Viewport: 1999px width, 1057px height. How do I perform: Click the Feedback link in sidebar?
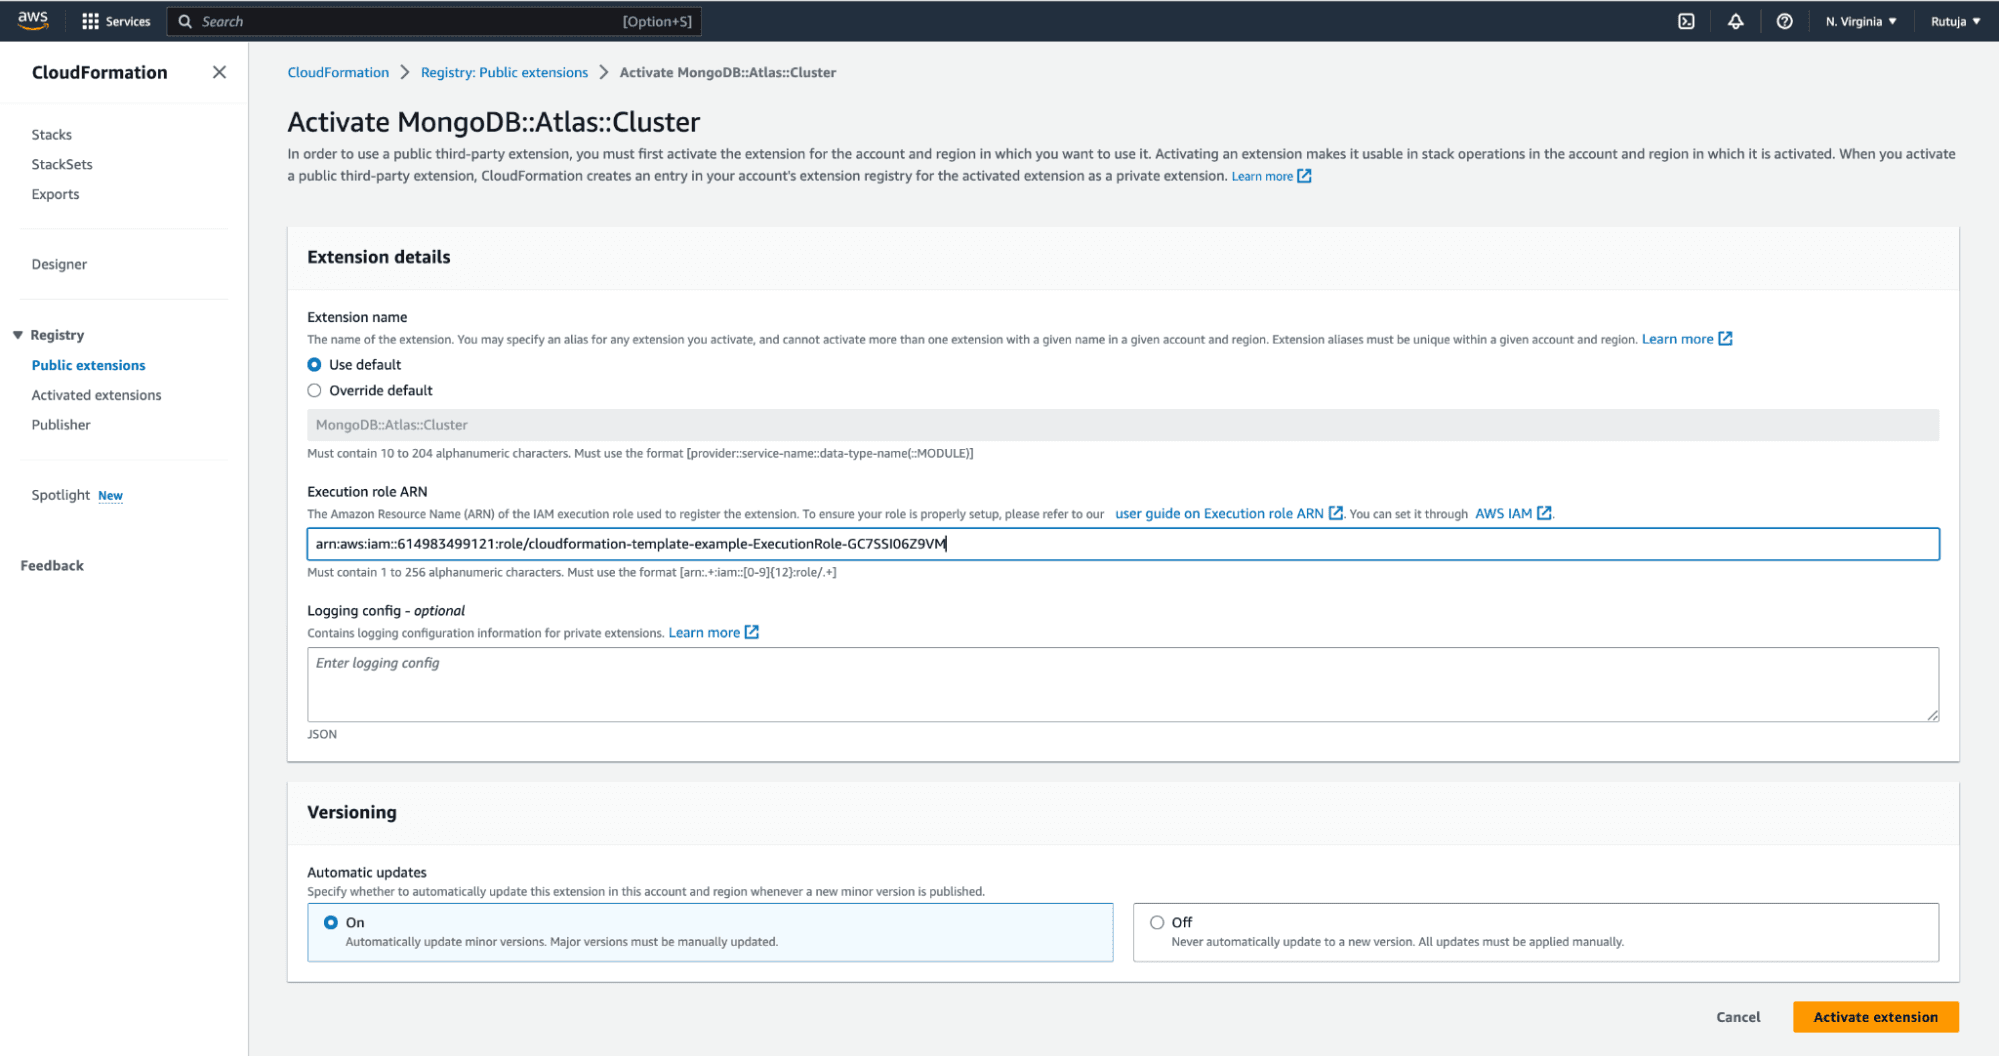52,565
